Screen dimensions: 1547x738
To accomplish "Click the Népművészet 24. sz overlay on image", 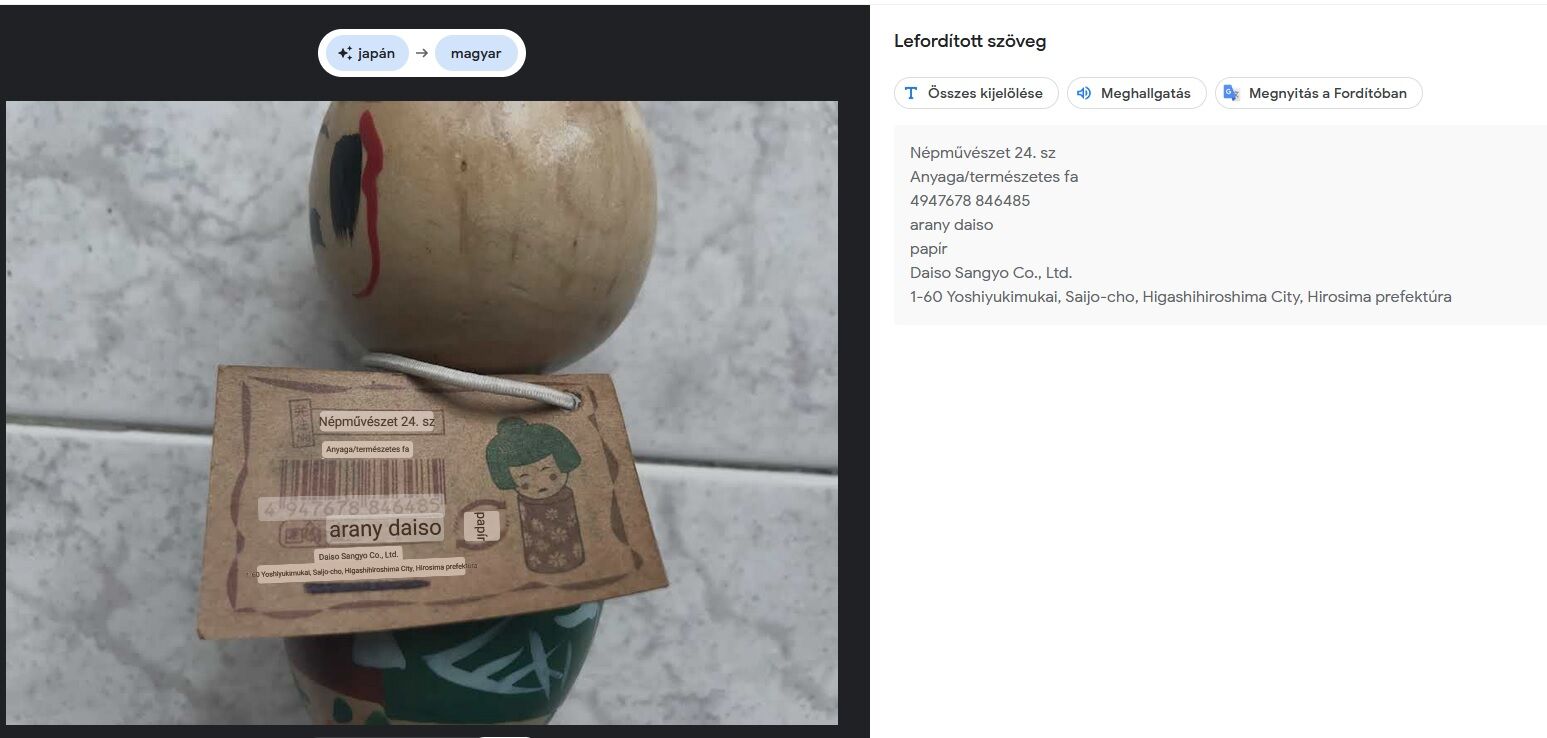I will click(x=377, y=422).
